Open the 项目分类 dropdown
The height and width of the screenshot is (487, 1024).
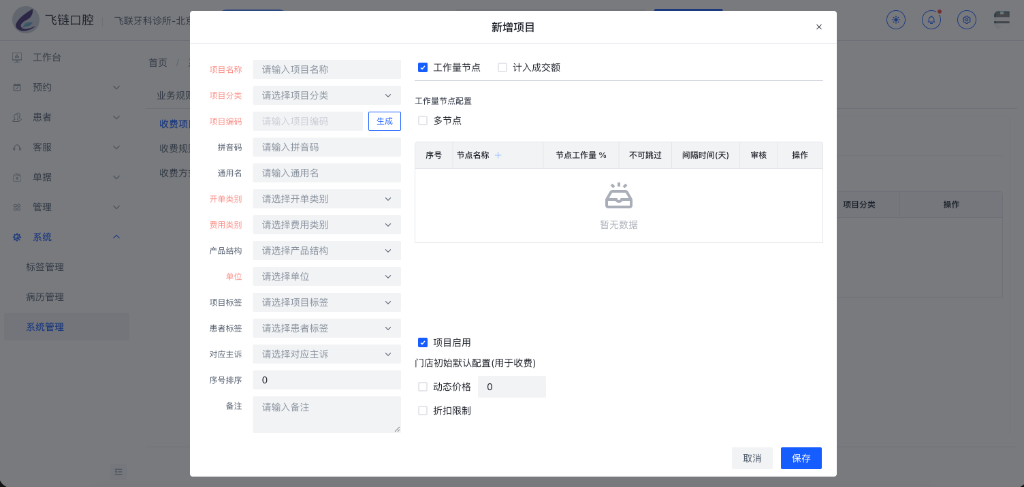[x=327, y=95]
